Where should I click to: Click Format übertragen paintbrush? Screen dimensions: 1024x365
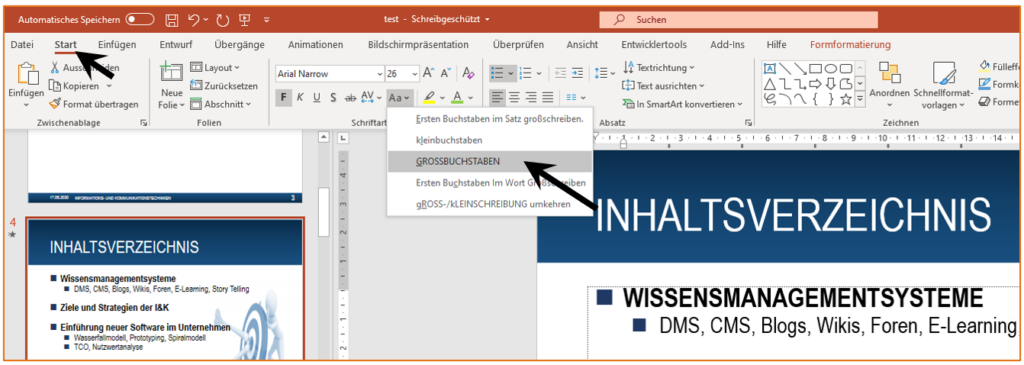click(x=93, y=104)
